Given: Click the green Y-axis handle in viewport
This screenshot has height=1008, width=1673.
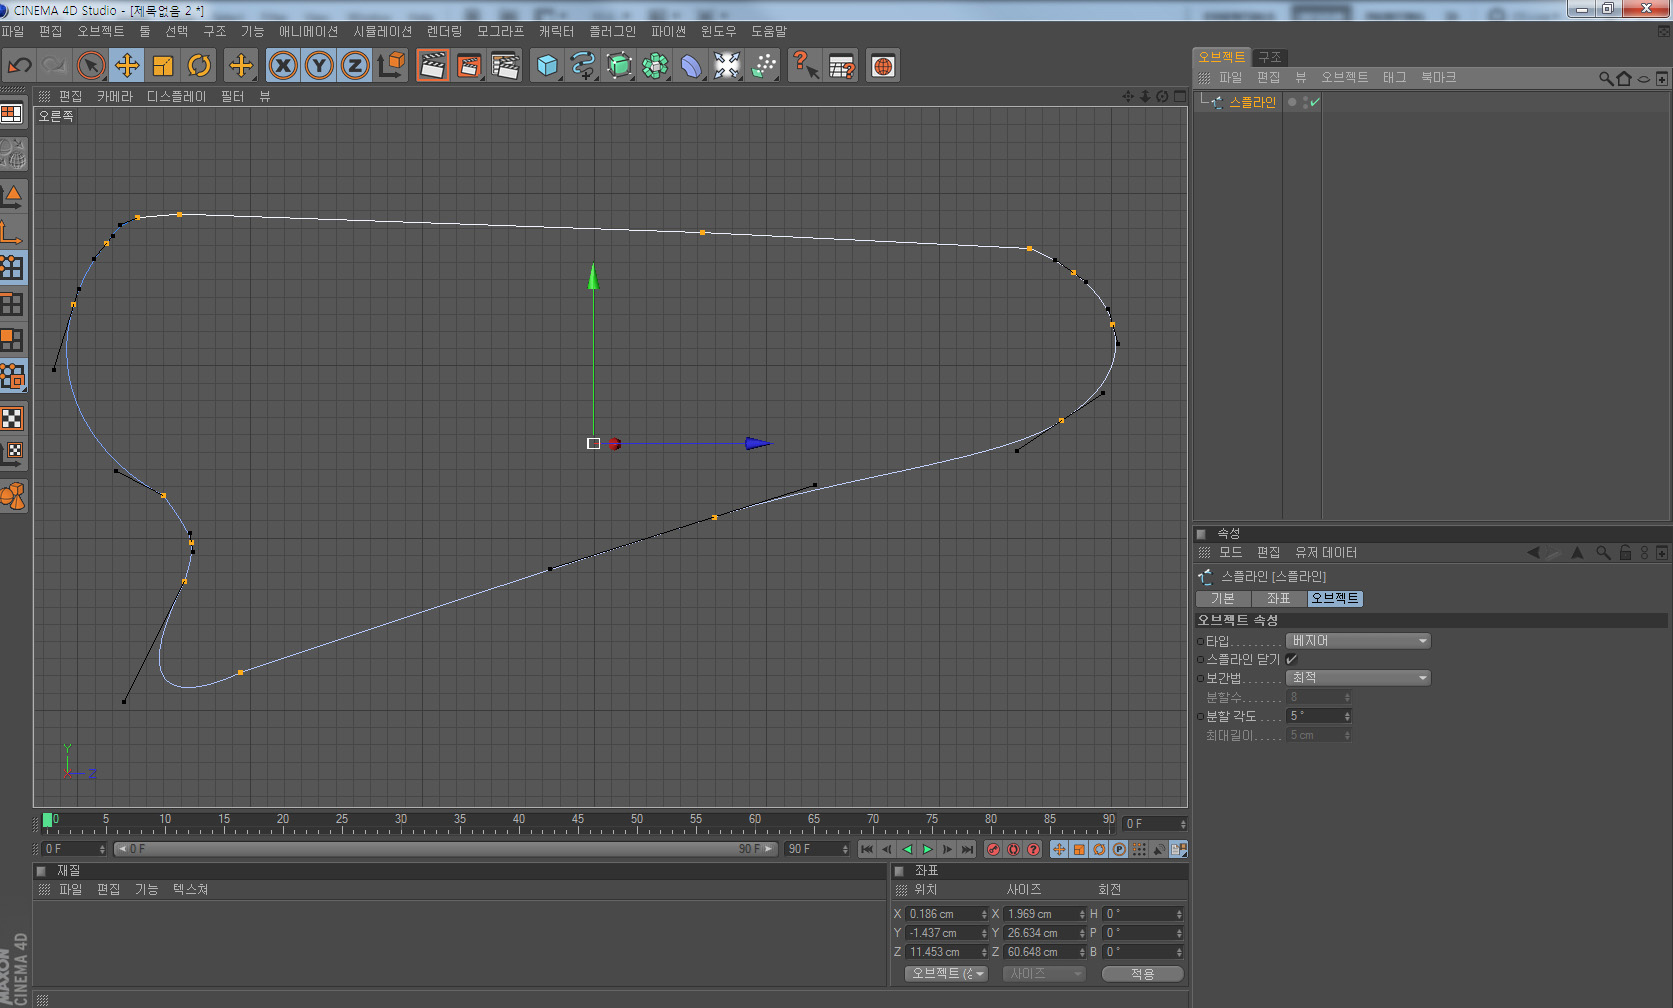Looking at the screenshot, I should pyautogui.click(x=593, y=277).
